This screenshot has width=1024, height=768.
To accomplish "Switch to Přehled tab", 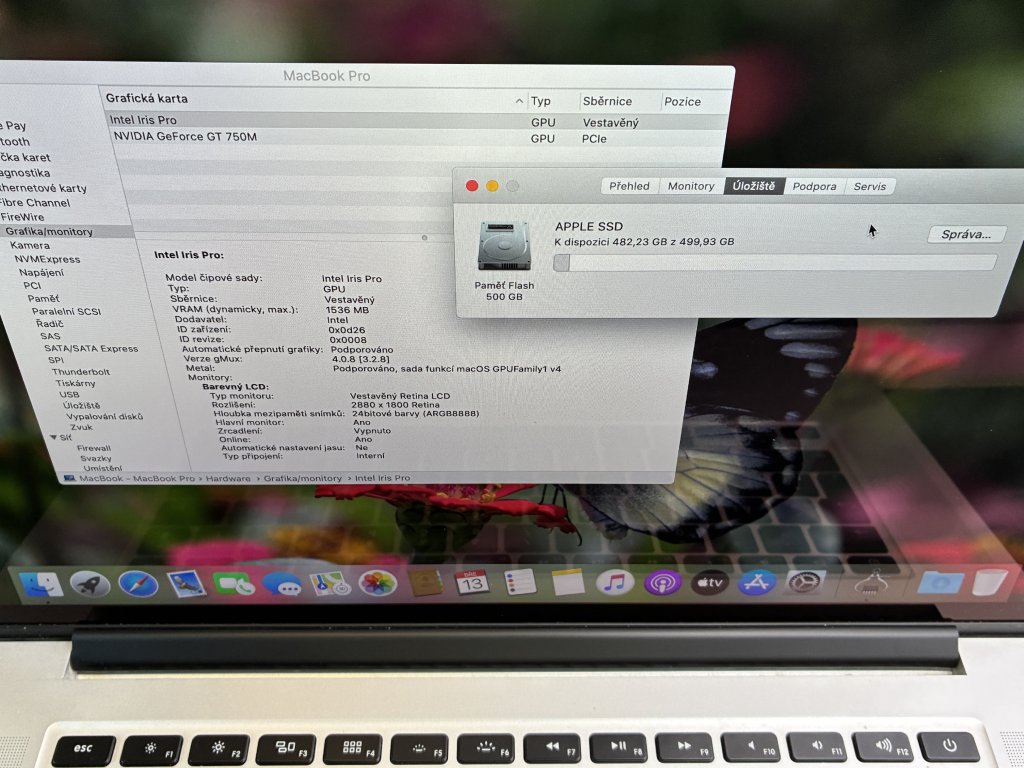I will pos(629,186).
